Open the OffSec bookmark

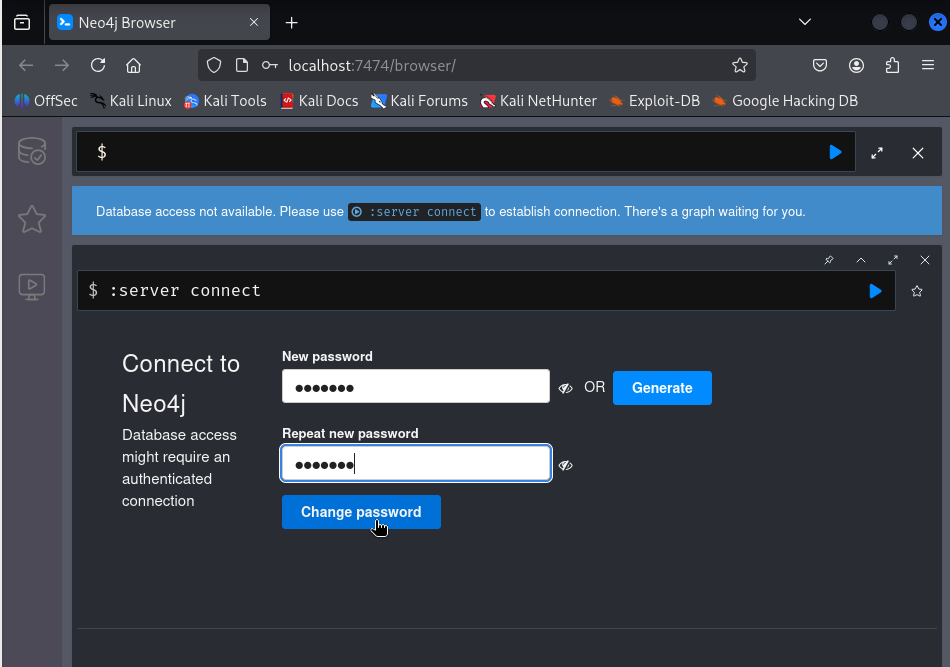[x=46, y=101]
